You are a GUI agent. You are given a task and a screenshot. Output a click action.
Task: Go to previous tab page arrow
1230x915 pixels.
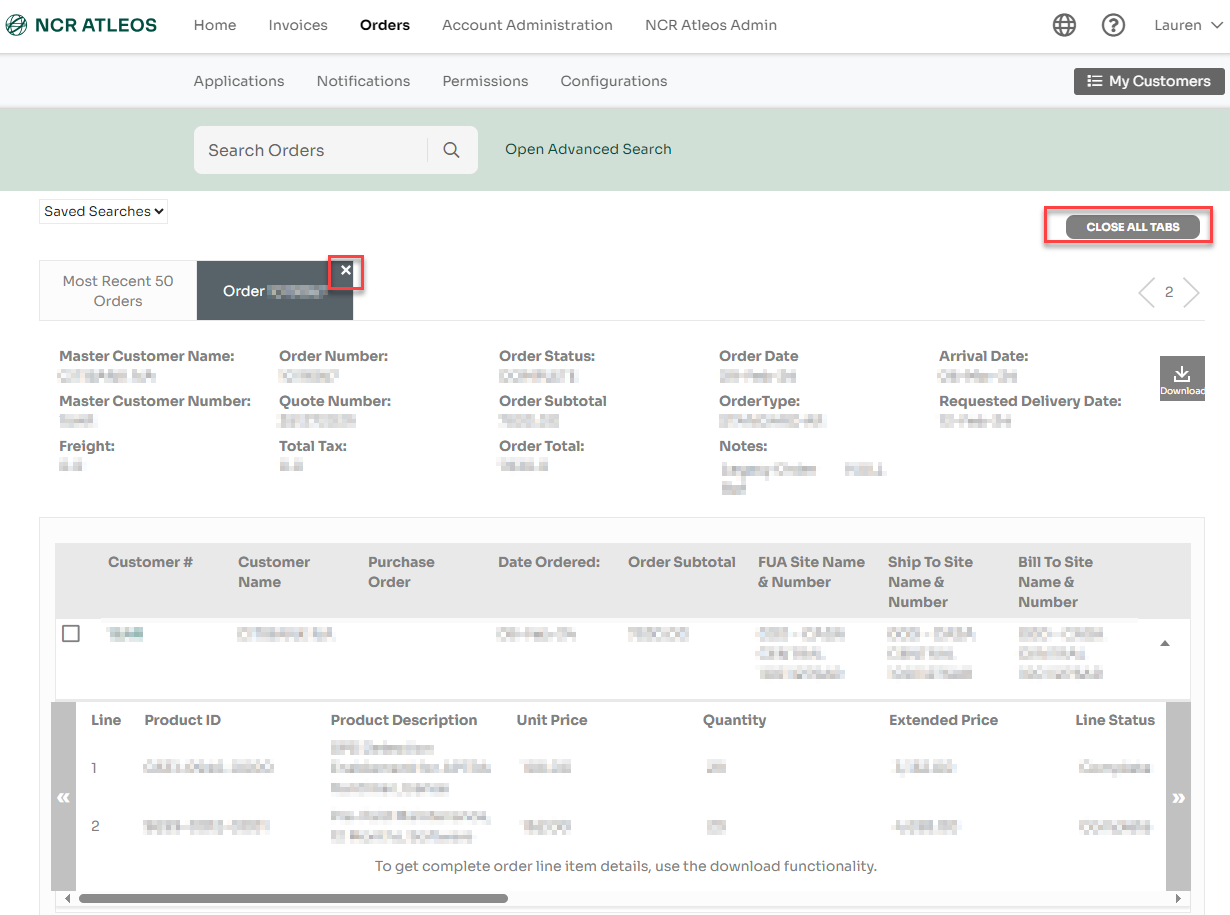point(1146,292)
